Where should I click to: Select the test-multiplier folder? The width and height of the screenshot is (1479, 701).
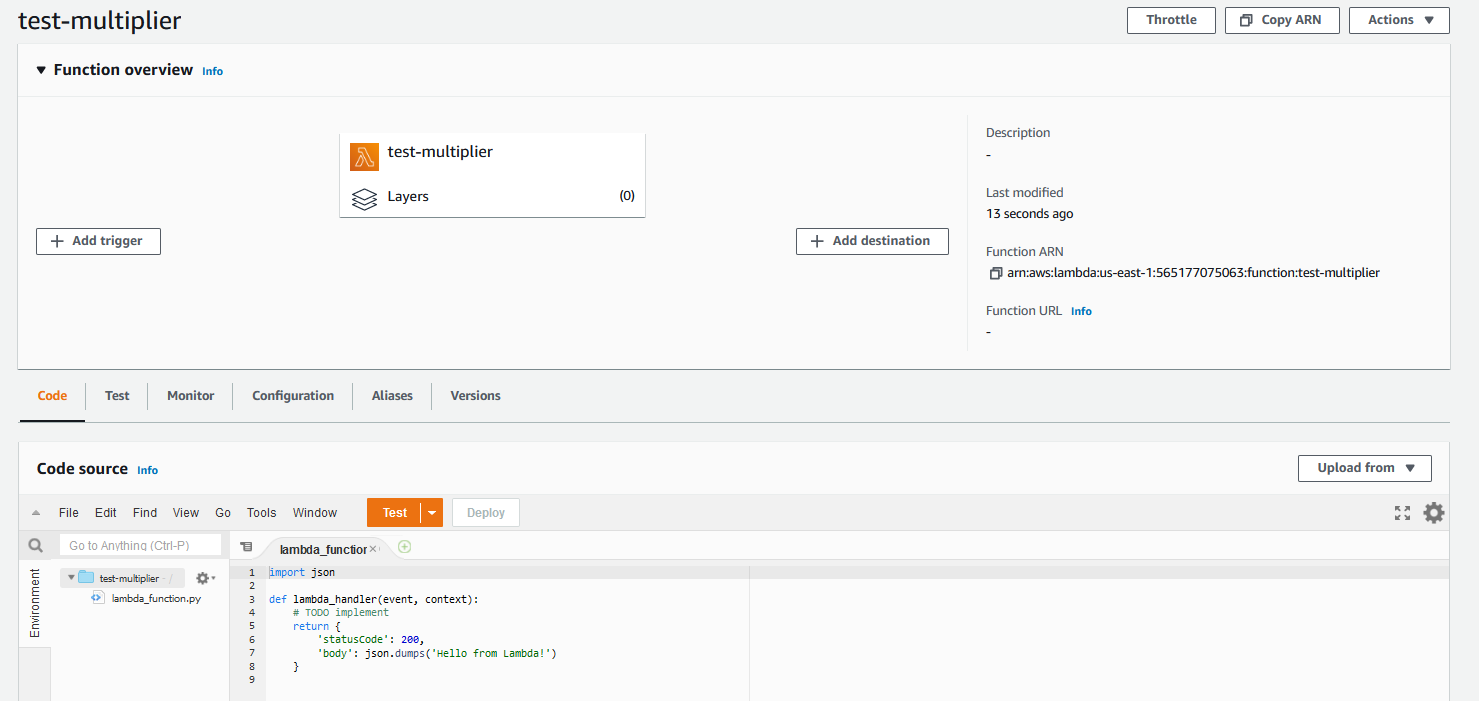(x=128, y=578)
